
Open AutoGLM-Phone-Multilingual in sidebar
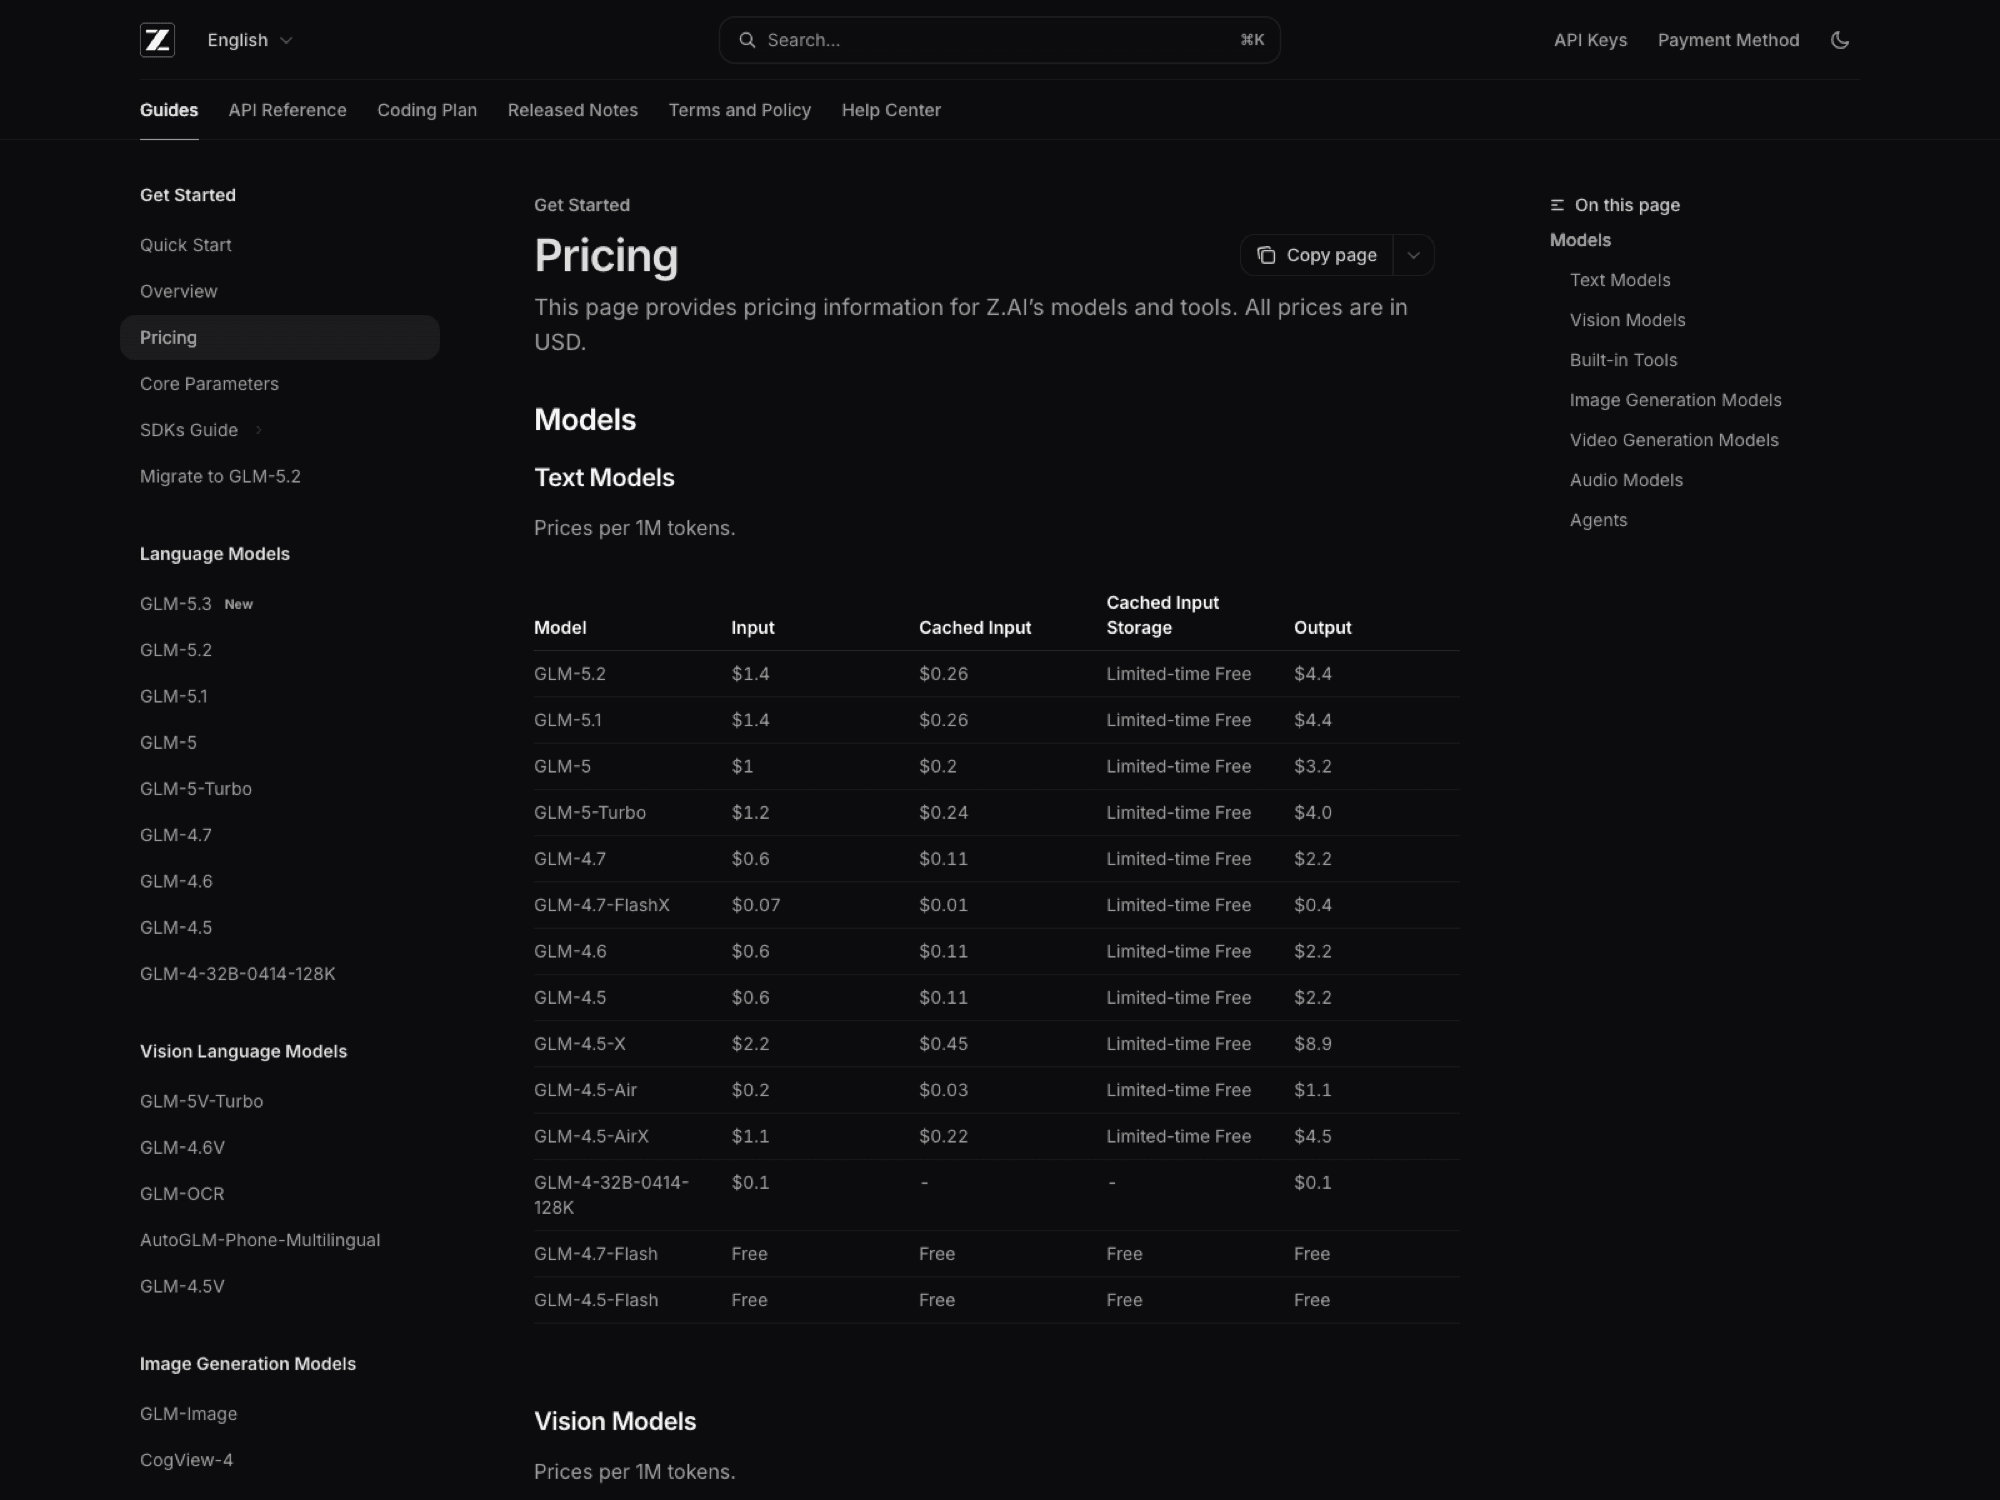pyautogui.click(x=260, y=1240)
